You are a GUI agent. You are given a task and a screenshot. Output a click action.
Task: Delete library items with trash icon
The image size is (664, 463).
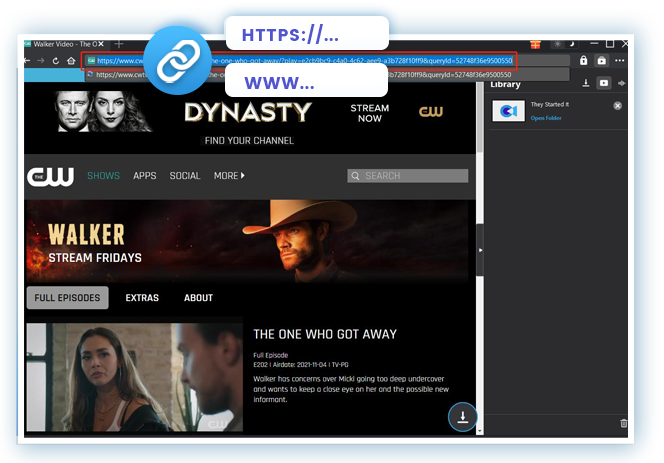click(x=623, y=423)
